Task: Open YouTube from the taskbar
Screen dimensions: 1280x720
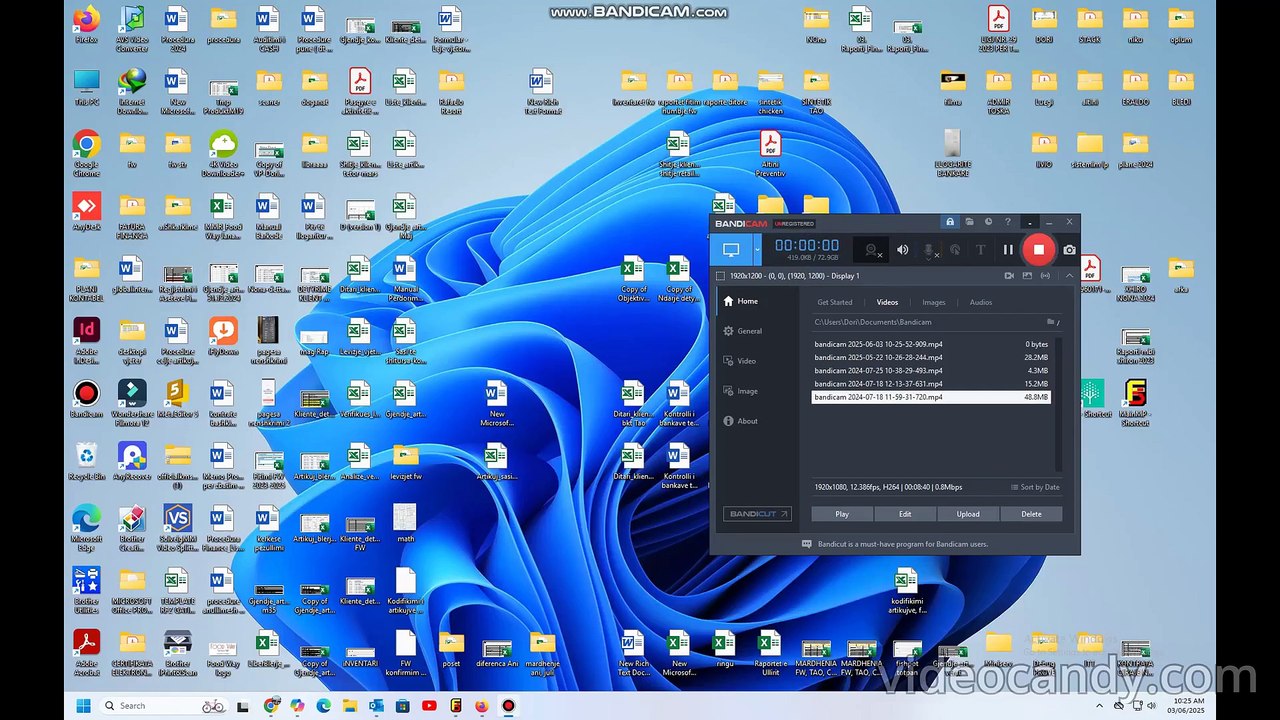Action: (x=429, y=705)
